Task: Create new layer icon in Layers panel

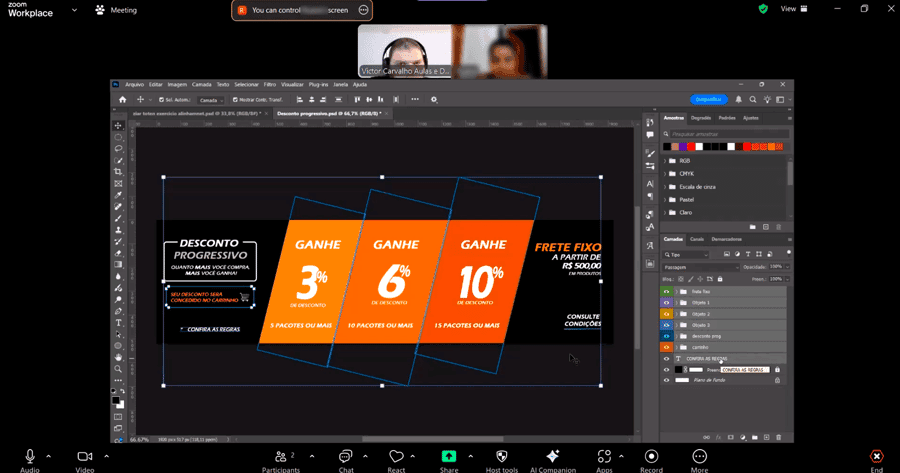Action: click(x=766, y=437)
